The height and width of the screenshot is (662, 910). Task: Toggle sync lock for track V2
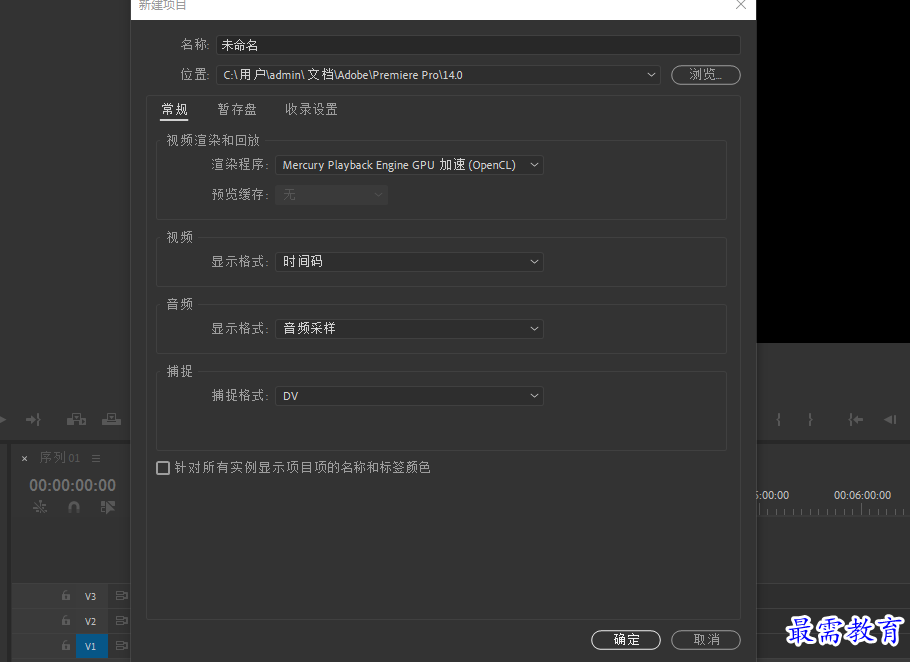(121, 621)
